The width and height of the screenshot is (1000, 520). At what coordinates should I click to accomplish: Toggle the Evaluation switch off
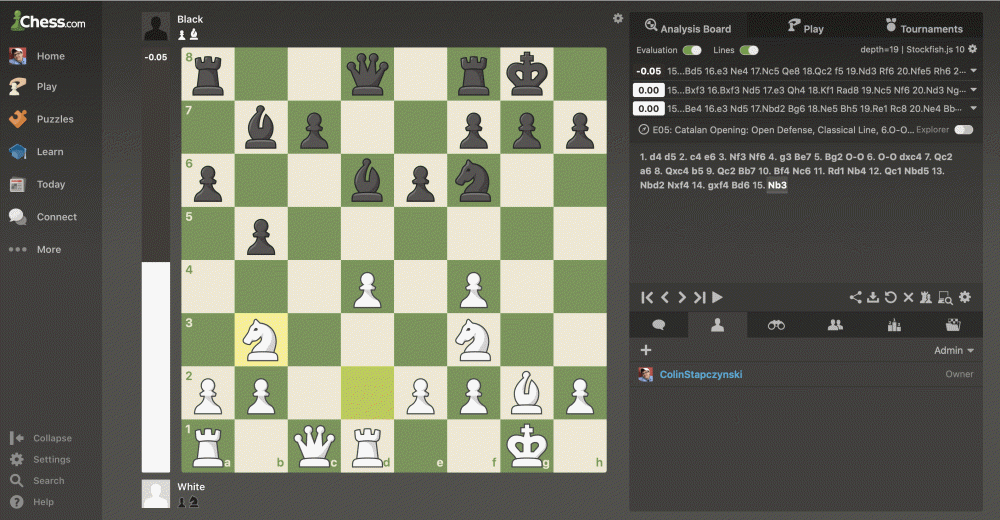(x=691, y=50)
